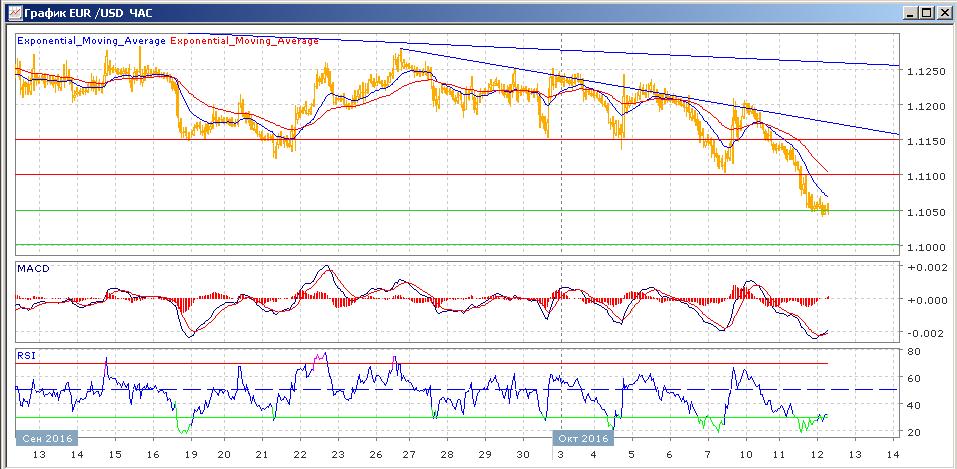This screenshot has width=957, height=469.
Task: Maximize the EUR/USD chart window
Action: tap(926, 12)
